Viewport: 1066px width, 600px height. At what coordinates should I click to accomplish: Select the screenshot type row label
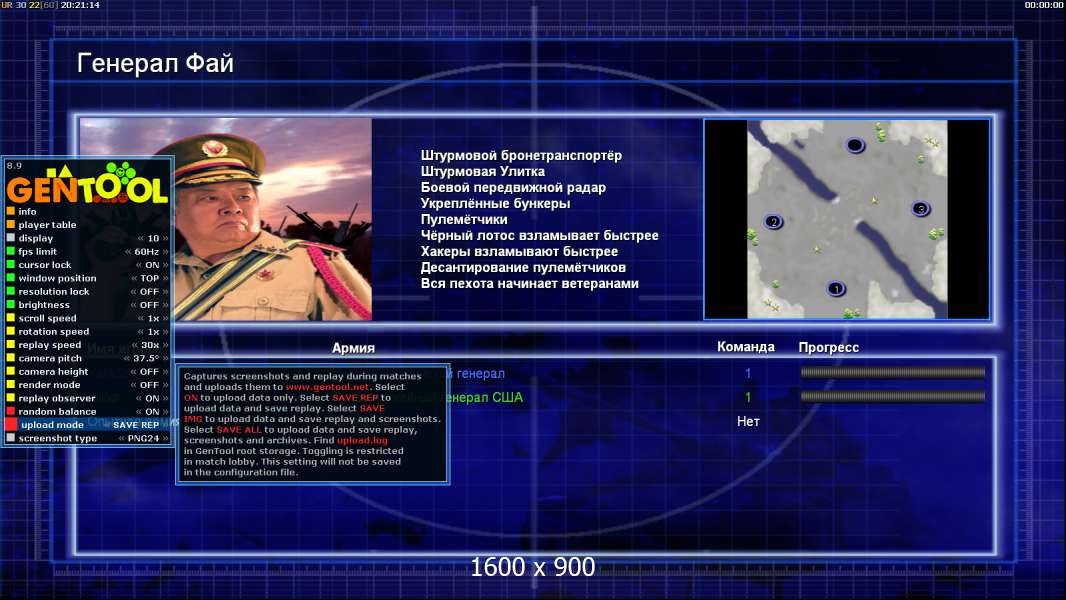point(58,438)
